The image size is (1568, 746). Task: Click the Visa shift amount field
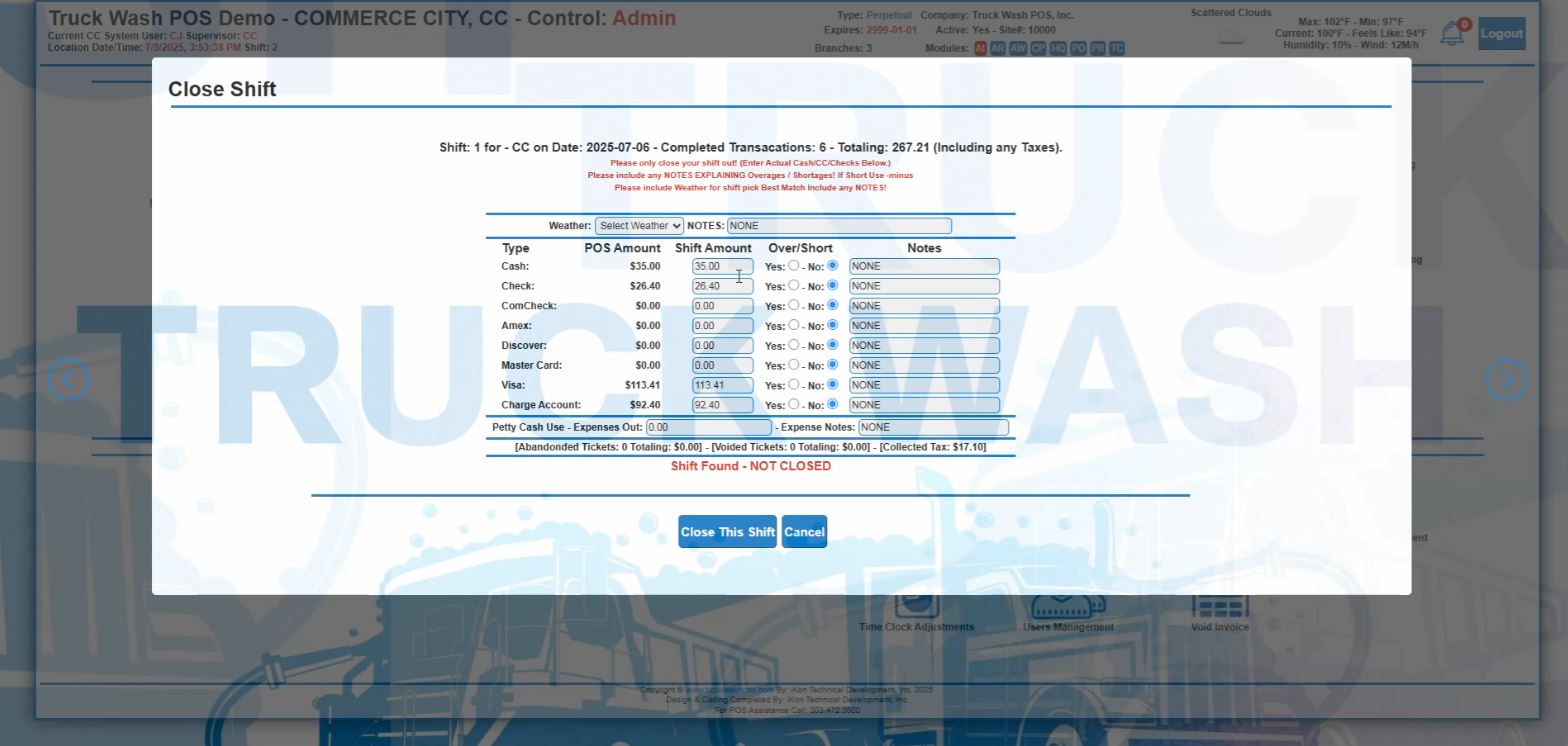[x=723, y=385]
